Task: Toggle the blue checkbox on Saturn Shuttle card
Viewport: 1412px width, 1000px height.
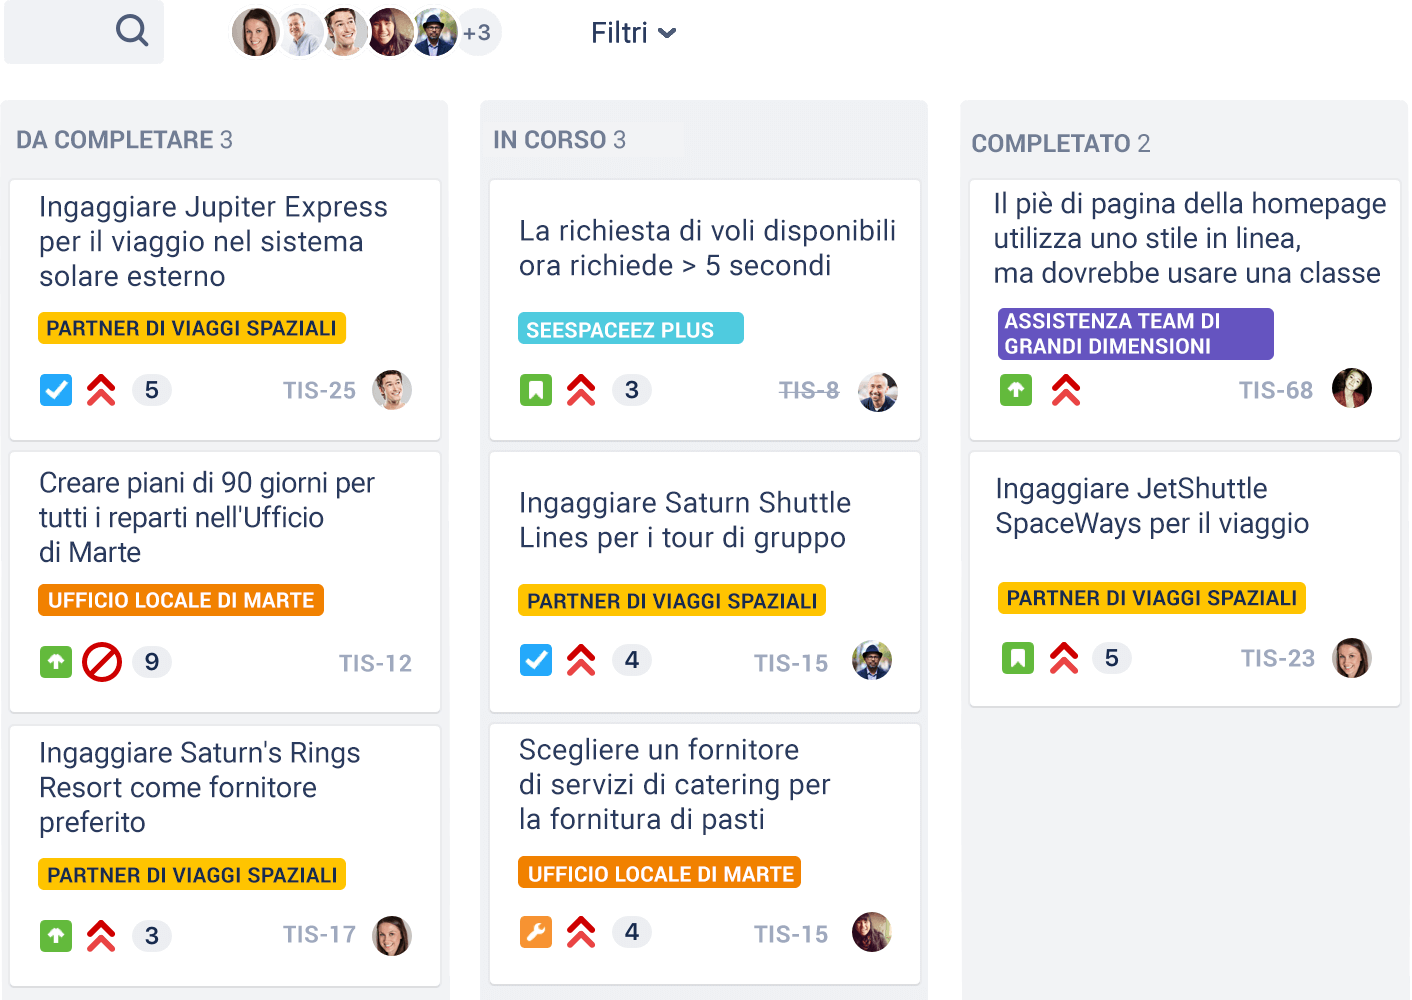Action: pyautogui.click(x=536, y=660)
